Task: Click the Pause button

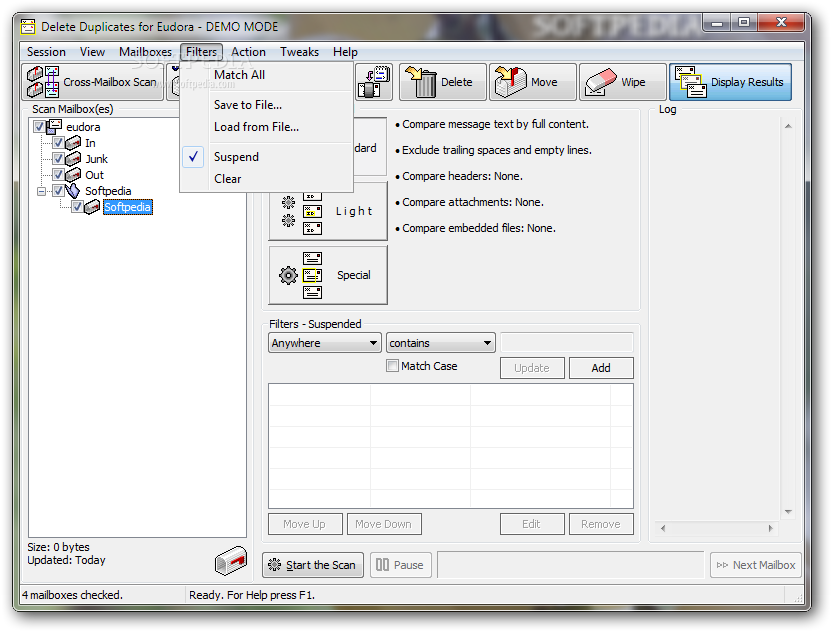Action: [x=401, y=565]
